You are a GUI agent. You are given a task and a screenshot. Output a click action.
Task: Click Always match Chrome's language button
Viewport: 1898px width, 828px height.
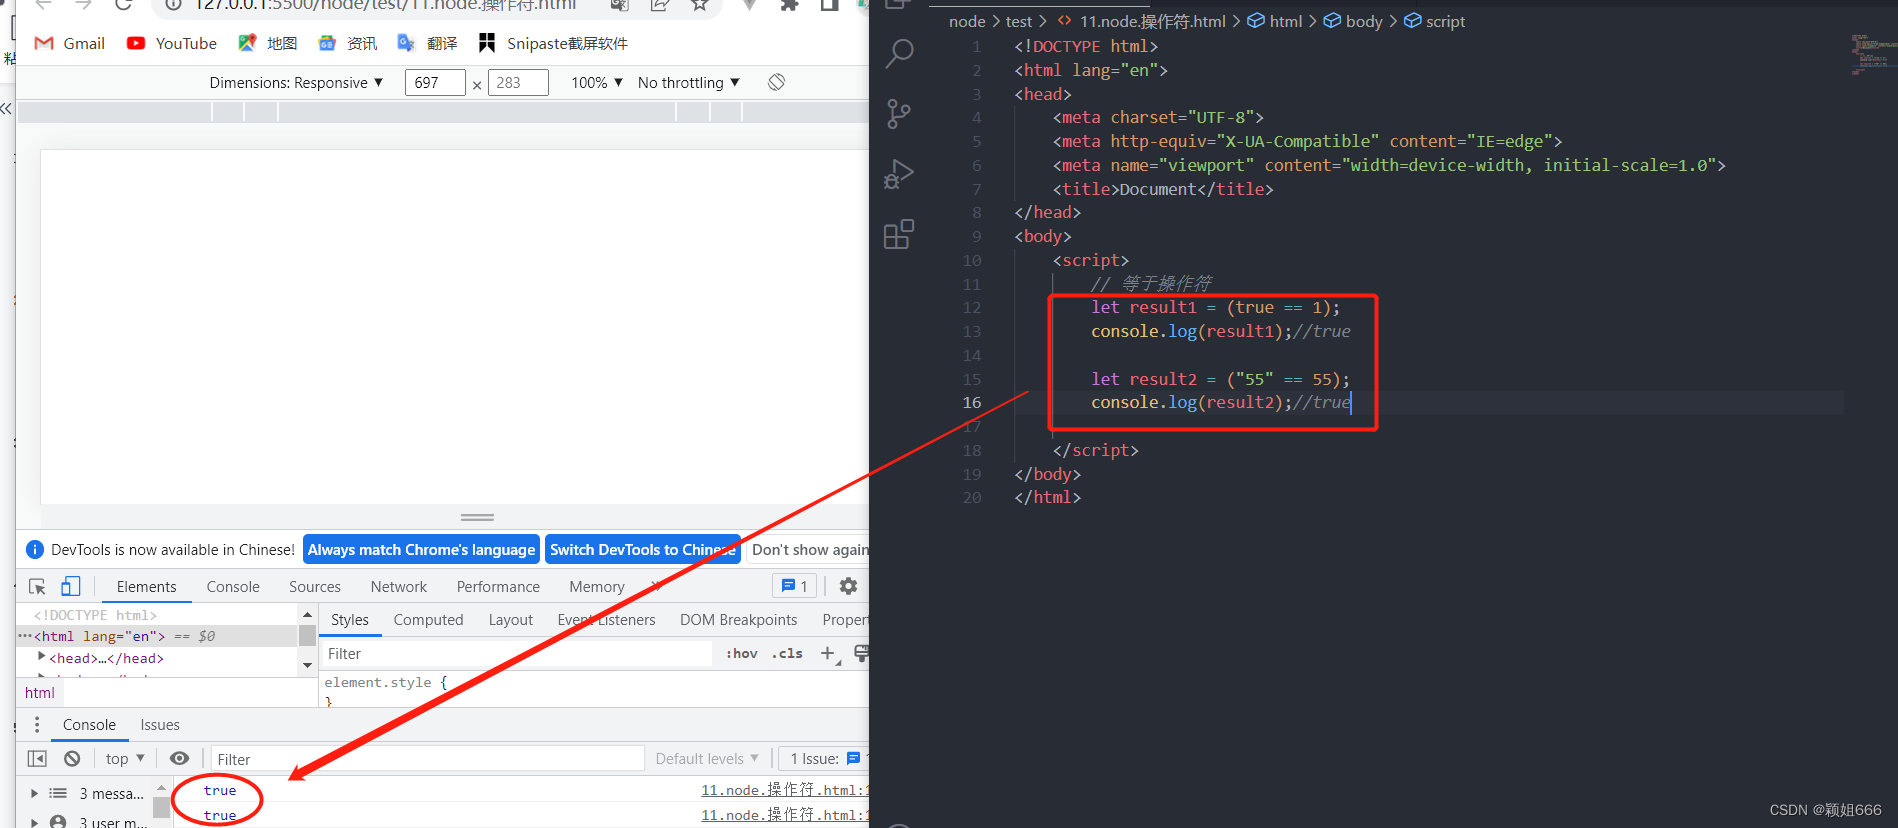(x=421, y=549)
